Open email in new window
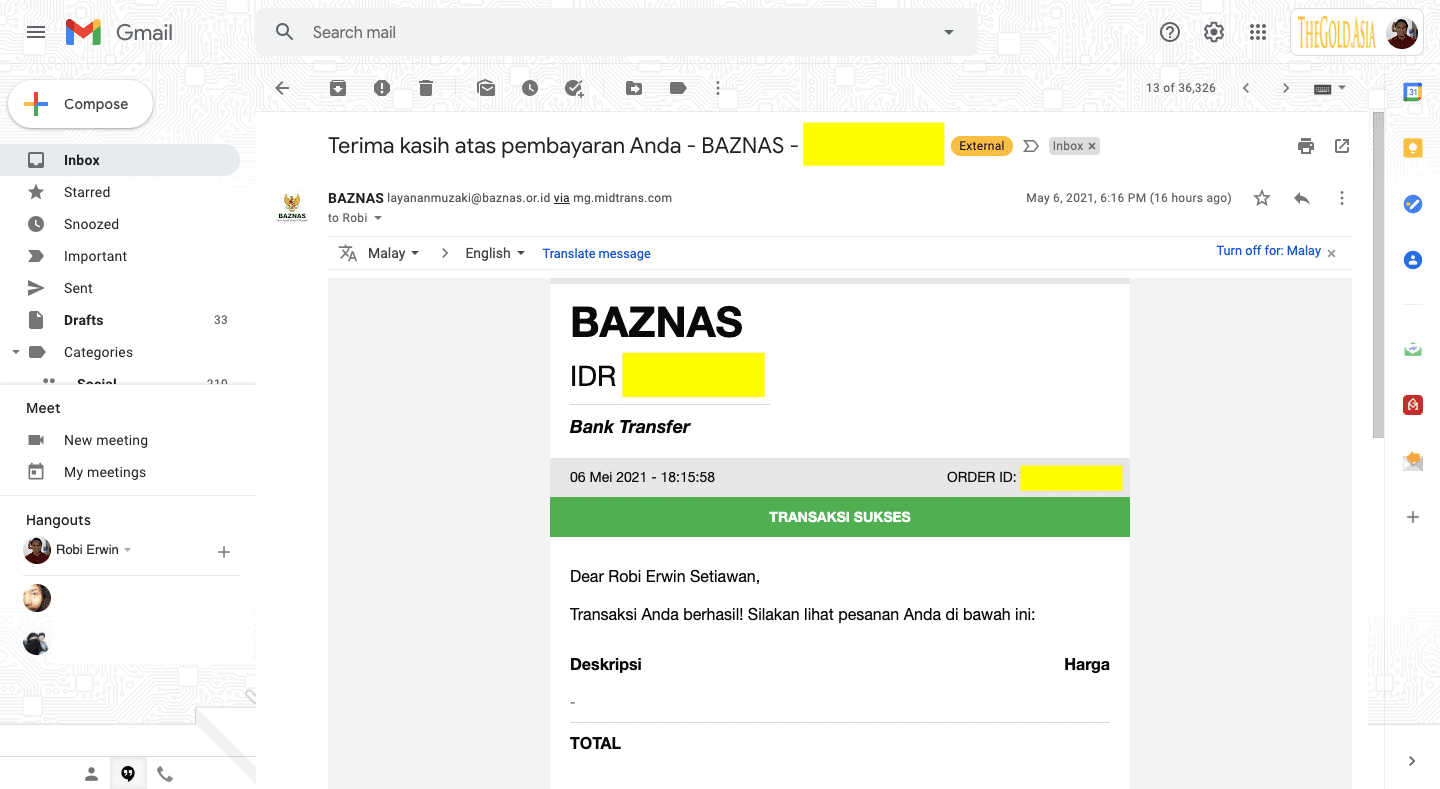Viewport: 1440px width, 789px height. pyautogui.click(x=1342, y=146)
